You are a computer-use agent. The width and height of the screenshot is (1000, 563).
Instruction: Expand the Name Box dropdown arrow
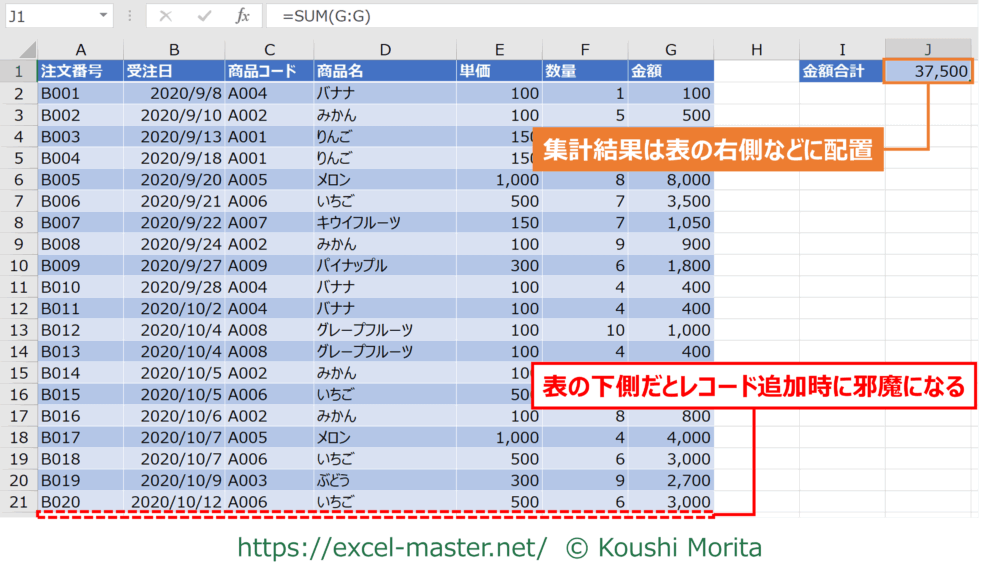tap(104, 16)
